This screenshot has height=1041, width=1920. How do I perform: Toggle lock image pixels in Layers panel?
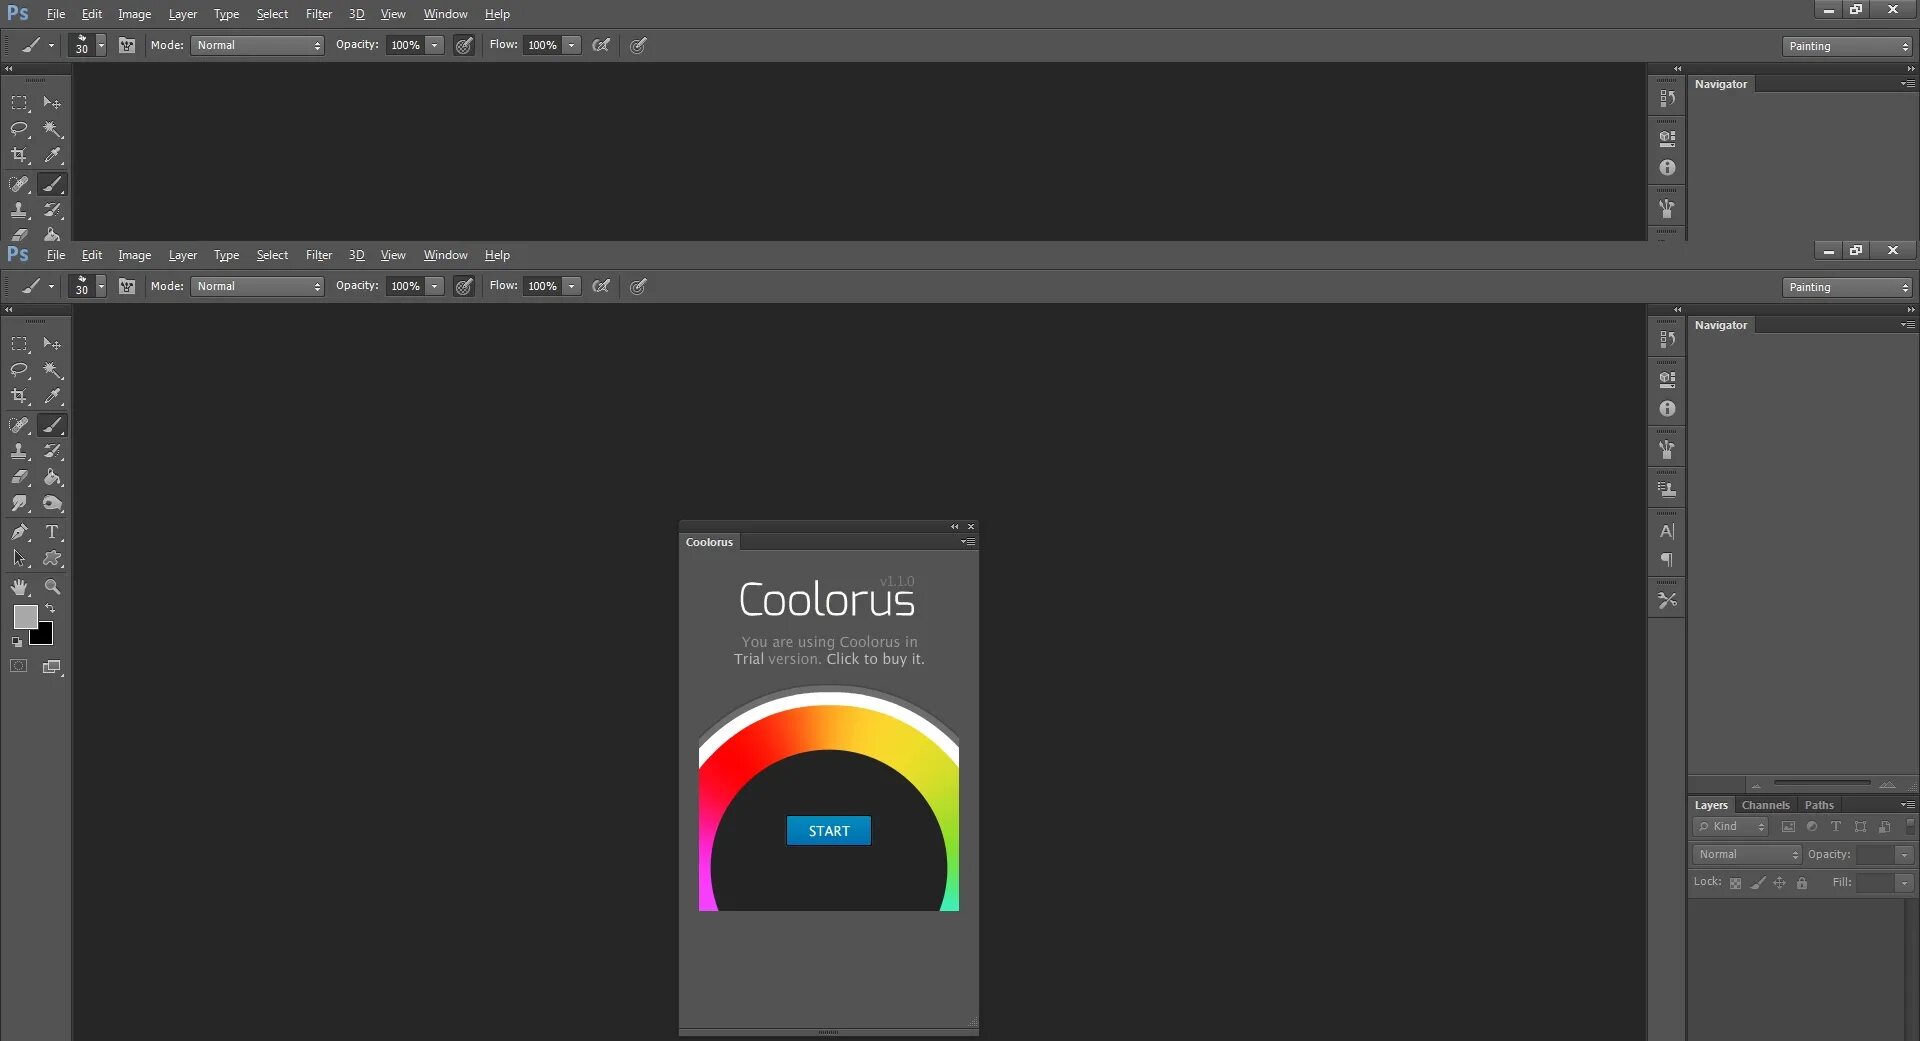pos(1758,883)
